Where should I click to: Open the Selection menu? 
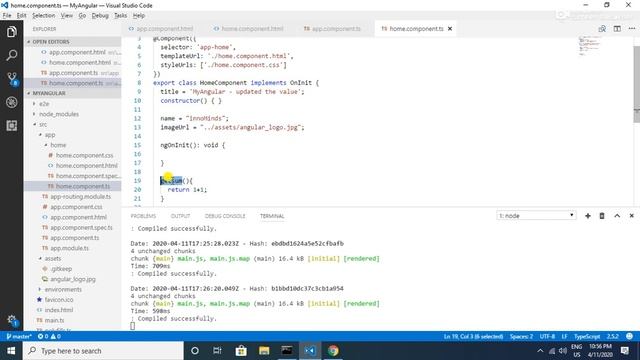(43, 16)
